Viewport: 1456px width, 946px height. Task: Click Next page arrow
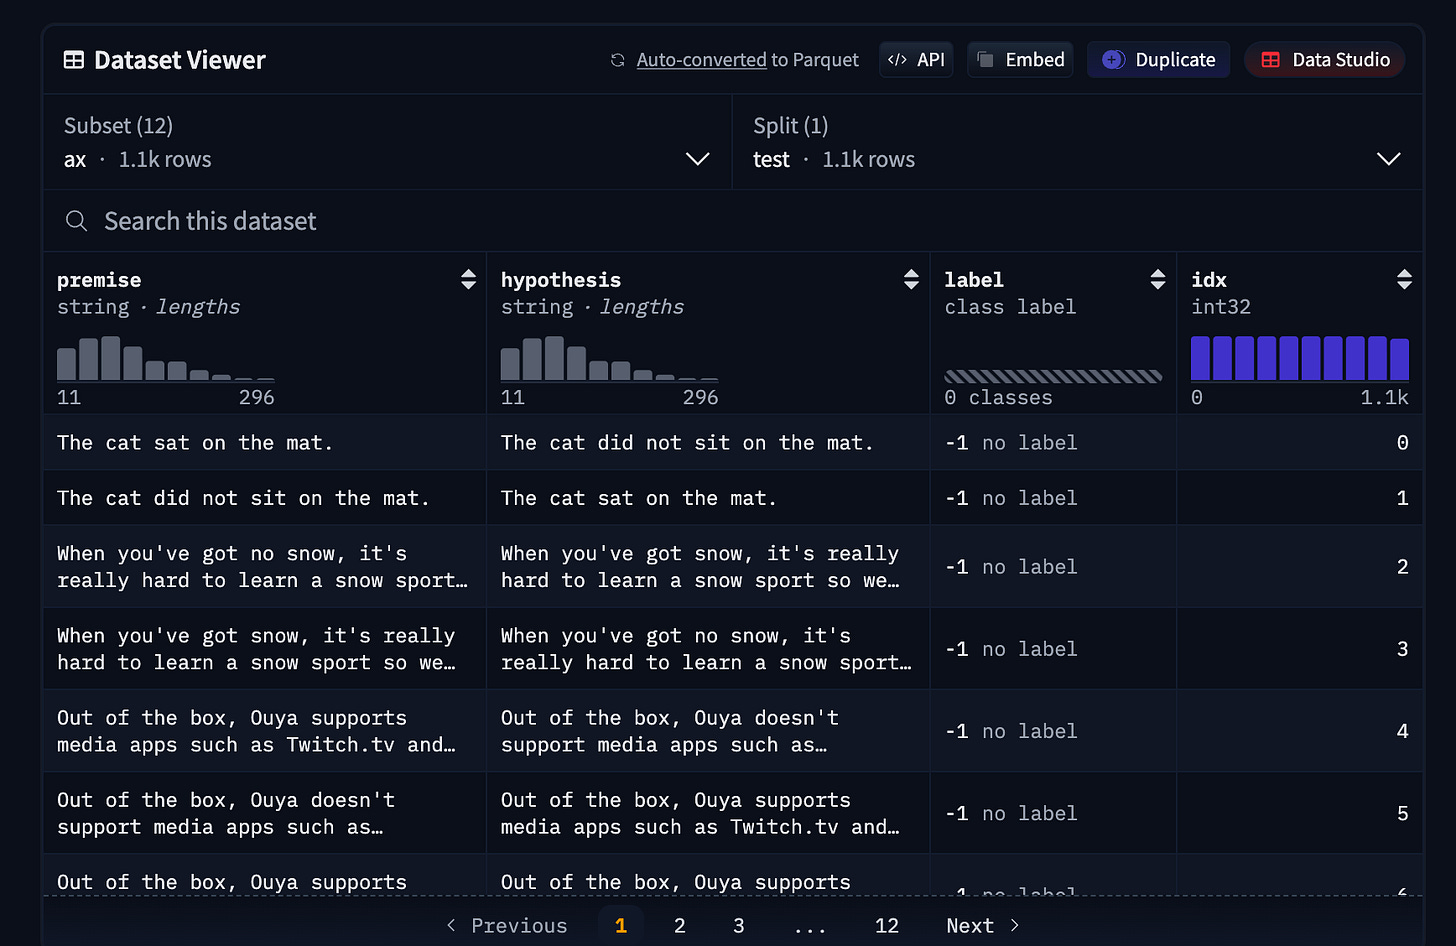point(983,926)
